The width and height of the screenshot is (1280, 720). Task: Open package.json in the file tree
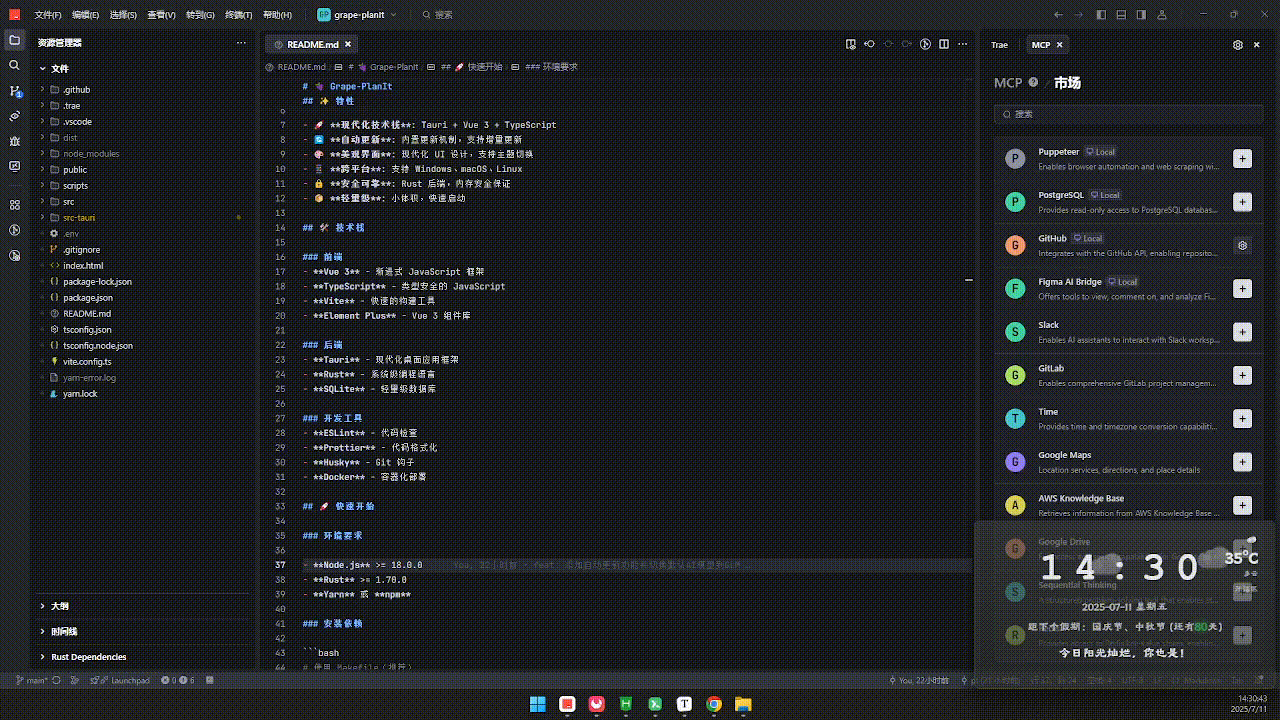(x=88, y=298)
